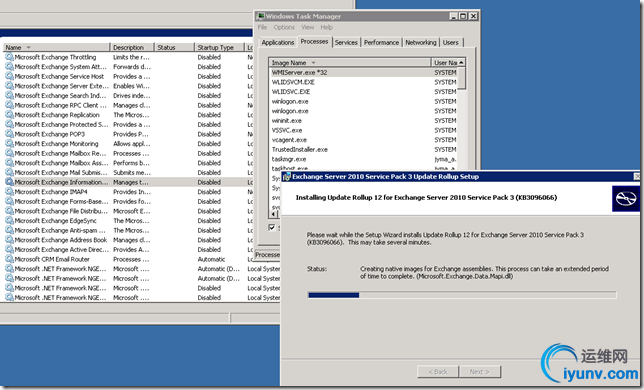Click the Windows Task Manager title bar icon

click(x=260, y=16)
